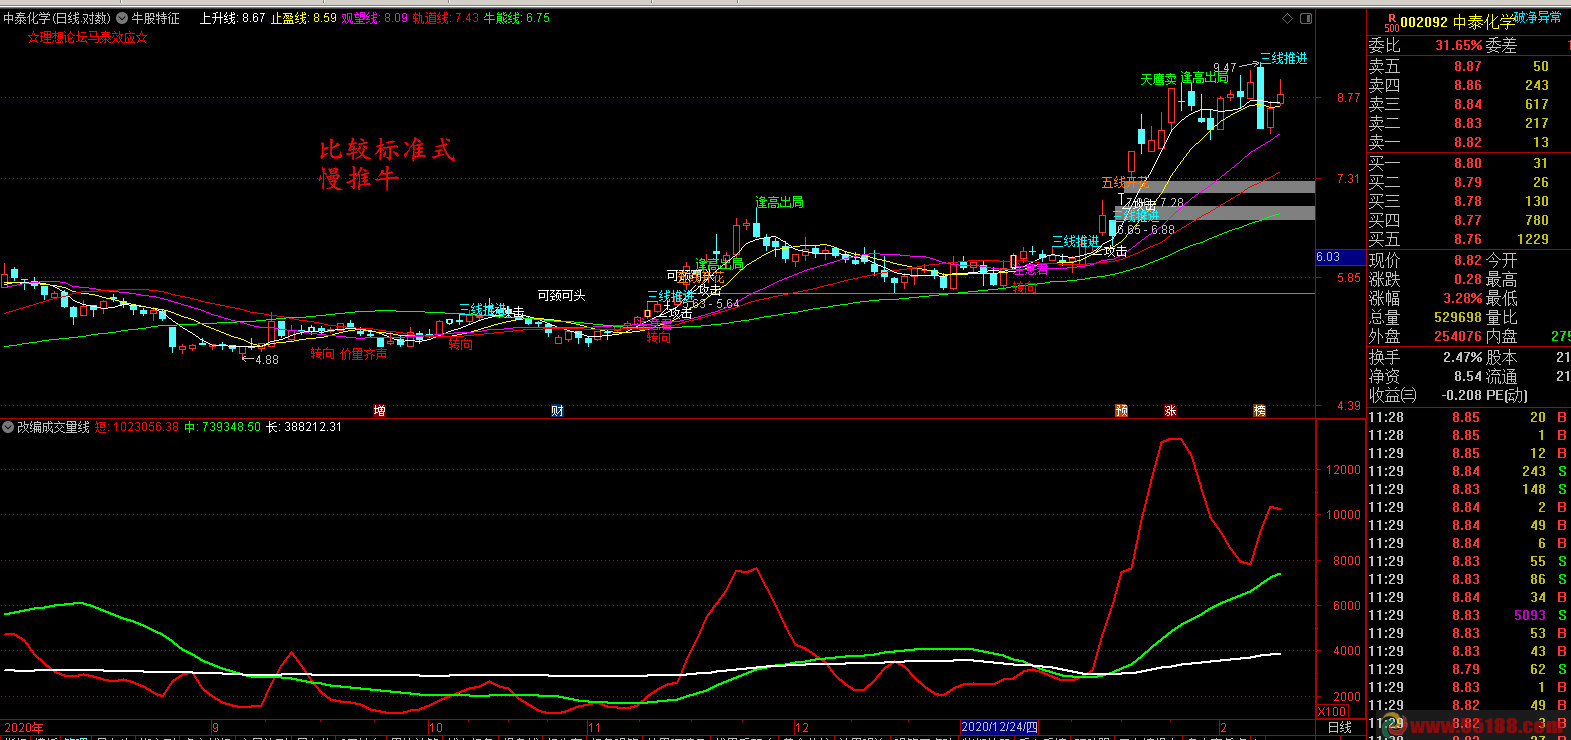Image resolution: width=1571 pixels, height=740 pixels.
Task: Click the 总量 529698 value
Action: [1458, 317]
